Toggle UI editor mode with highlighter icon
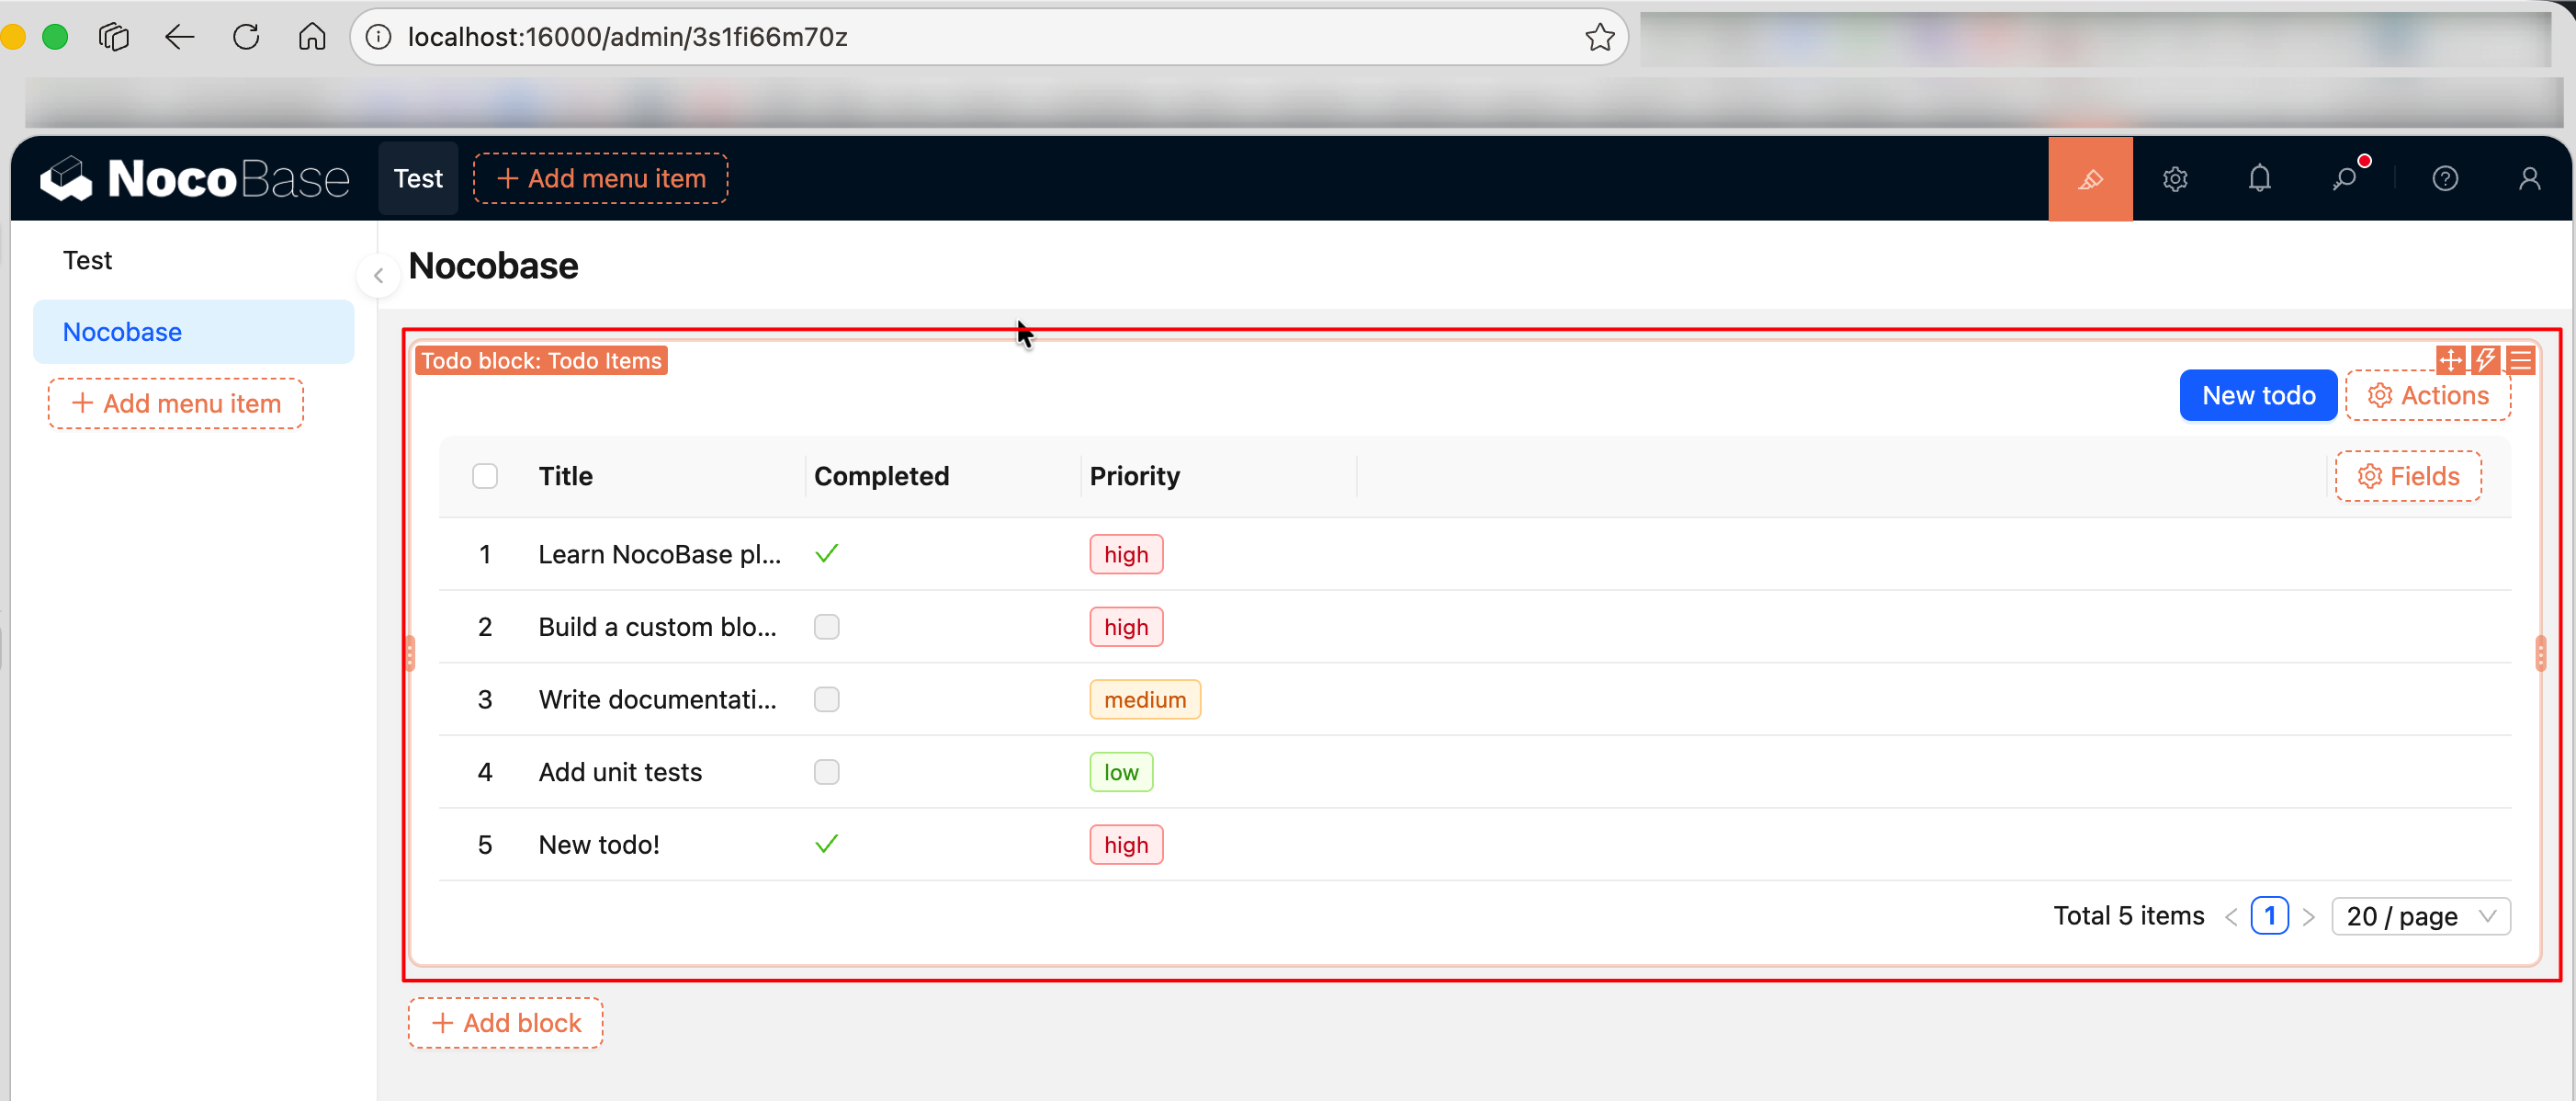The image size is (2576, 1101). (2090, 178)
